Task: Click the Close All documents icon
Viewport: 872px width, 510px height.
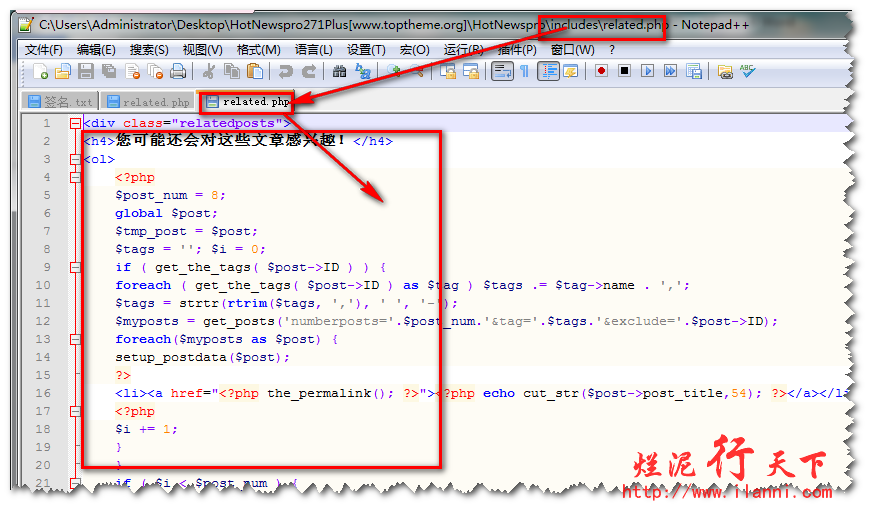Action: click(155, 71)
